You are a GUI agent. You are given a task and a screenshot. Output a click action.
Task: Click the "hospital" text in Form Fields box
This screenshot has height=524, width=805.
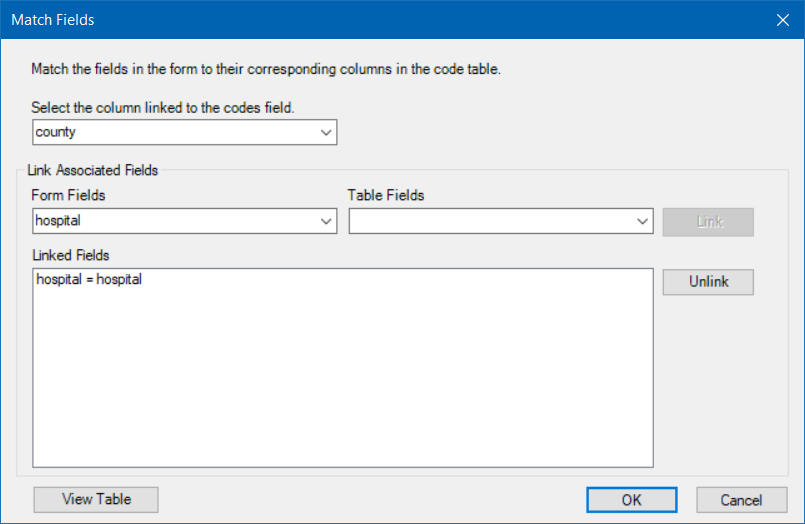[x=58, y=221]
